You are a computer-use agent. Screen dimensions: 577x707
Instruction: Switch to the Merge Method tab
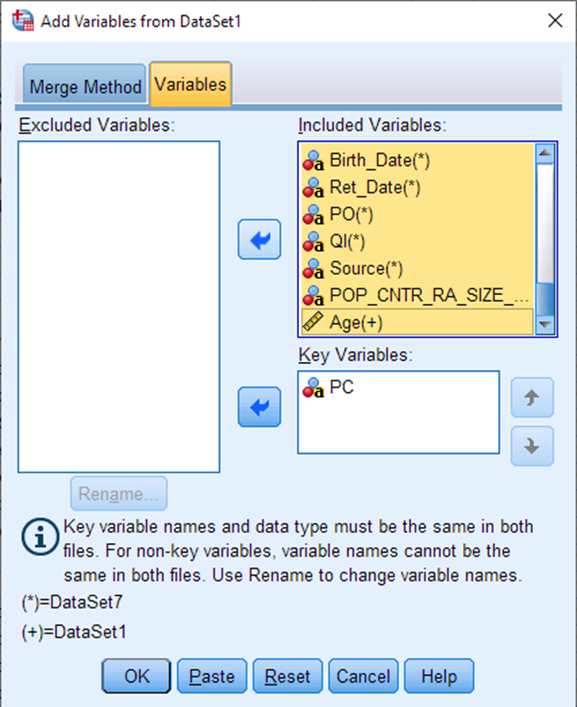tap(85, 84)
